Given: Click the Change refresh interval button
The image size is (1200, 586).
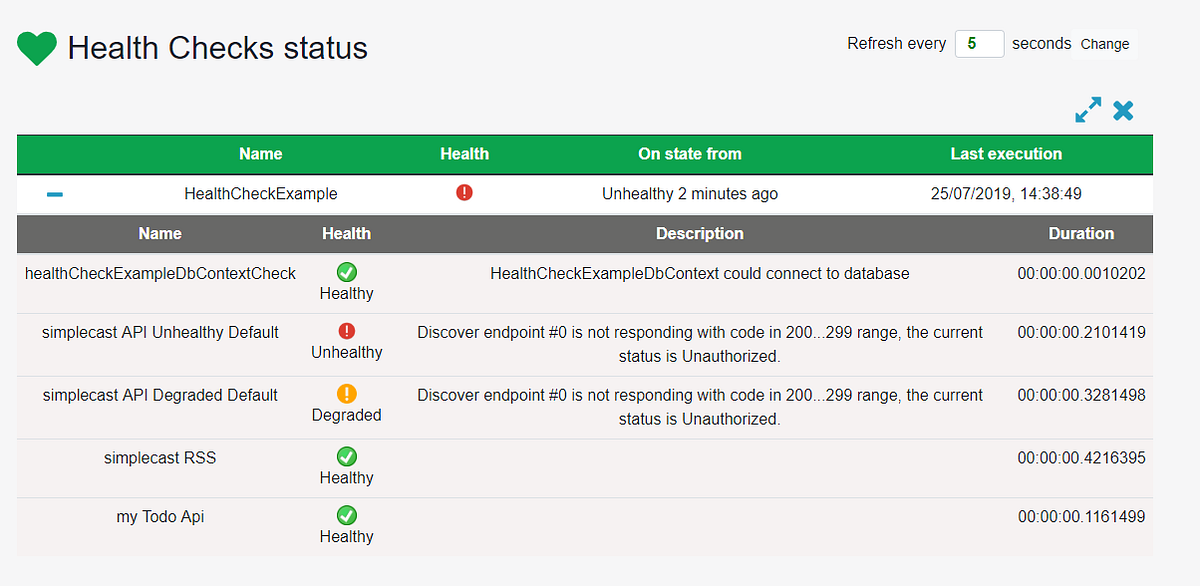Looking at the screenshot, I should 1104,44.
